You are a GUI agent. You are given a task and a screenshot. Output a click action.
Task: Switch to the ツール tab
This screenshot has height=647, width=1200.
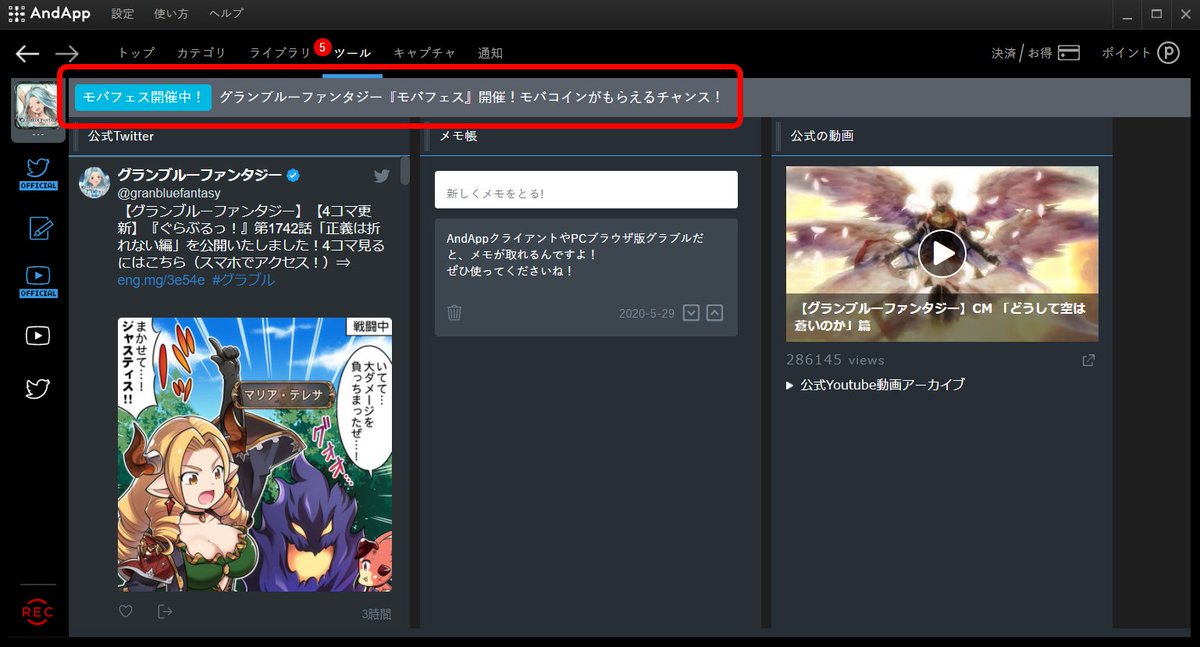(352, 54)
